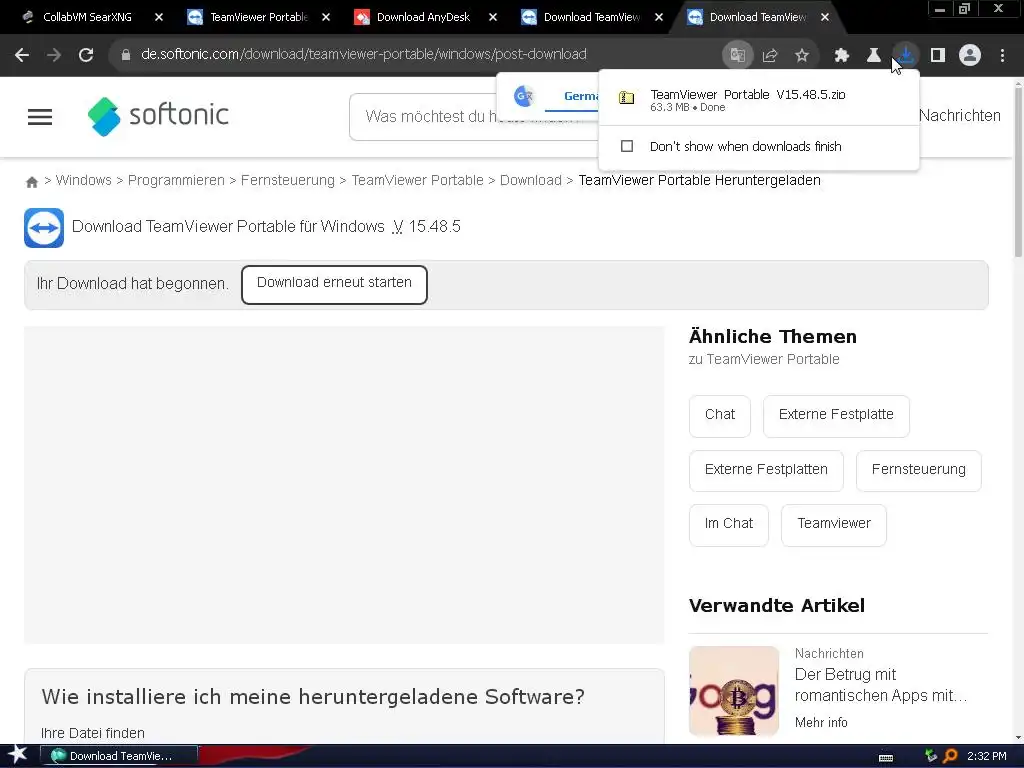
Task: Open Softonic hamburger menu
Action: pos(40,117)
